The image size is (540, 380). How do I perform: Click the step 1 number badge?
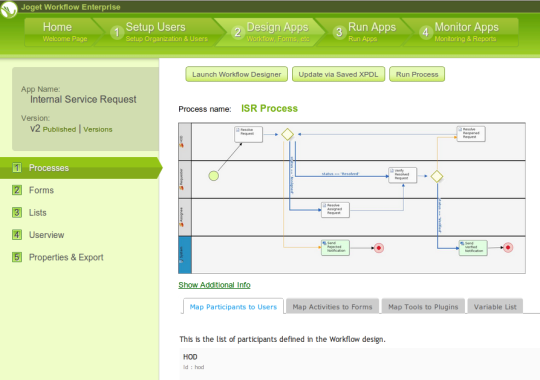[x=117, y=32]
